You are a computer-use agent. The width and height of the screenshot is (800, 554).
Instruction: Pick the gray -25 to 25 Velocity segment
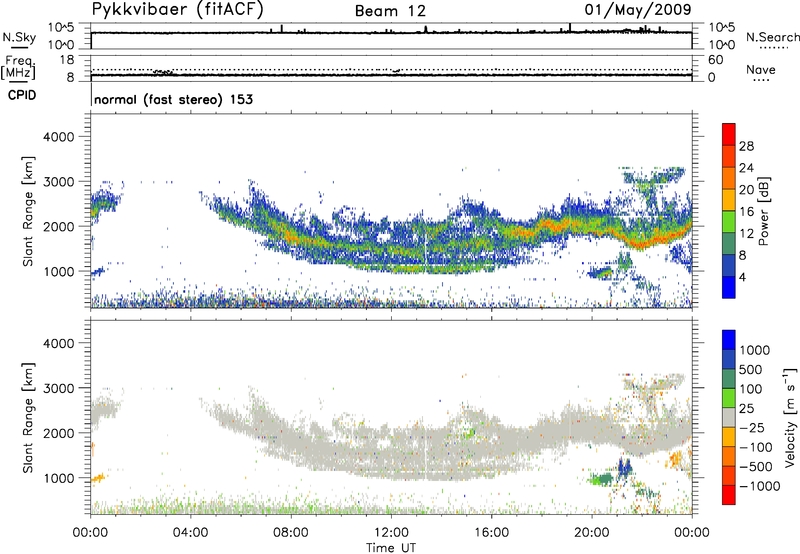click(x=729, y=418)
